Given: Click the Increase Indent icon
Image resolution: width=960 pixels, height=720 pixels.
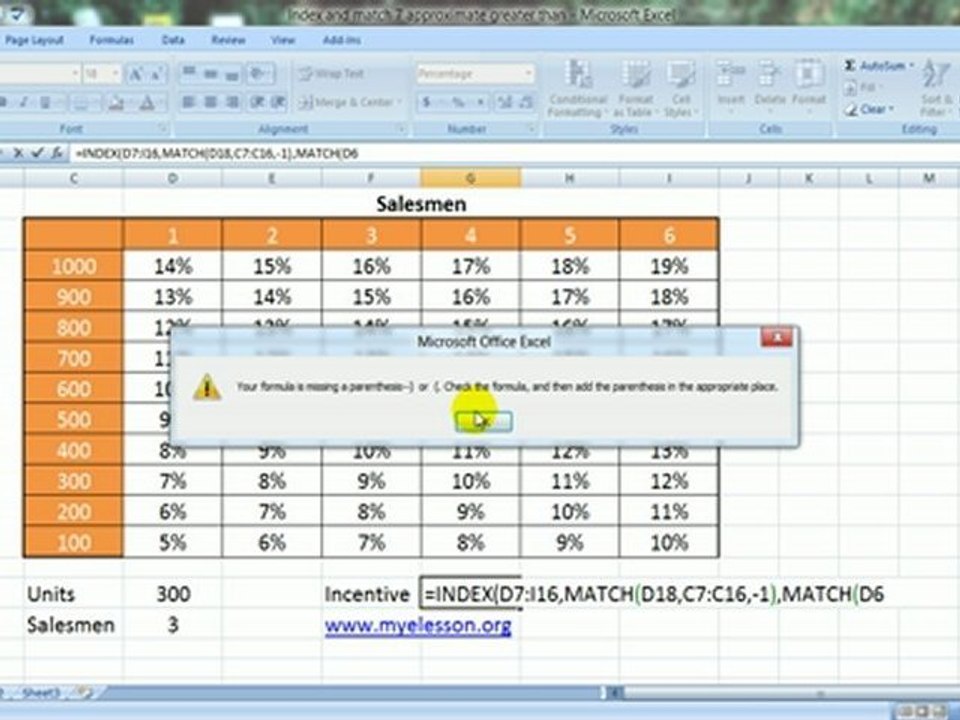Looking at the screenshot, I should click(278, 102).
